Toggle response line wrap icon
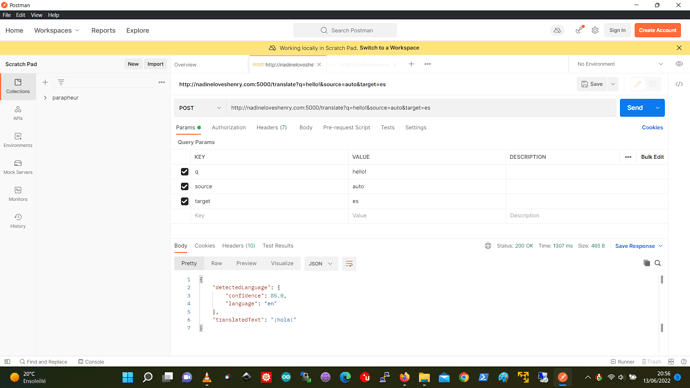 [349, 264]
